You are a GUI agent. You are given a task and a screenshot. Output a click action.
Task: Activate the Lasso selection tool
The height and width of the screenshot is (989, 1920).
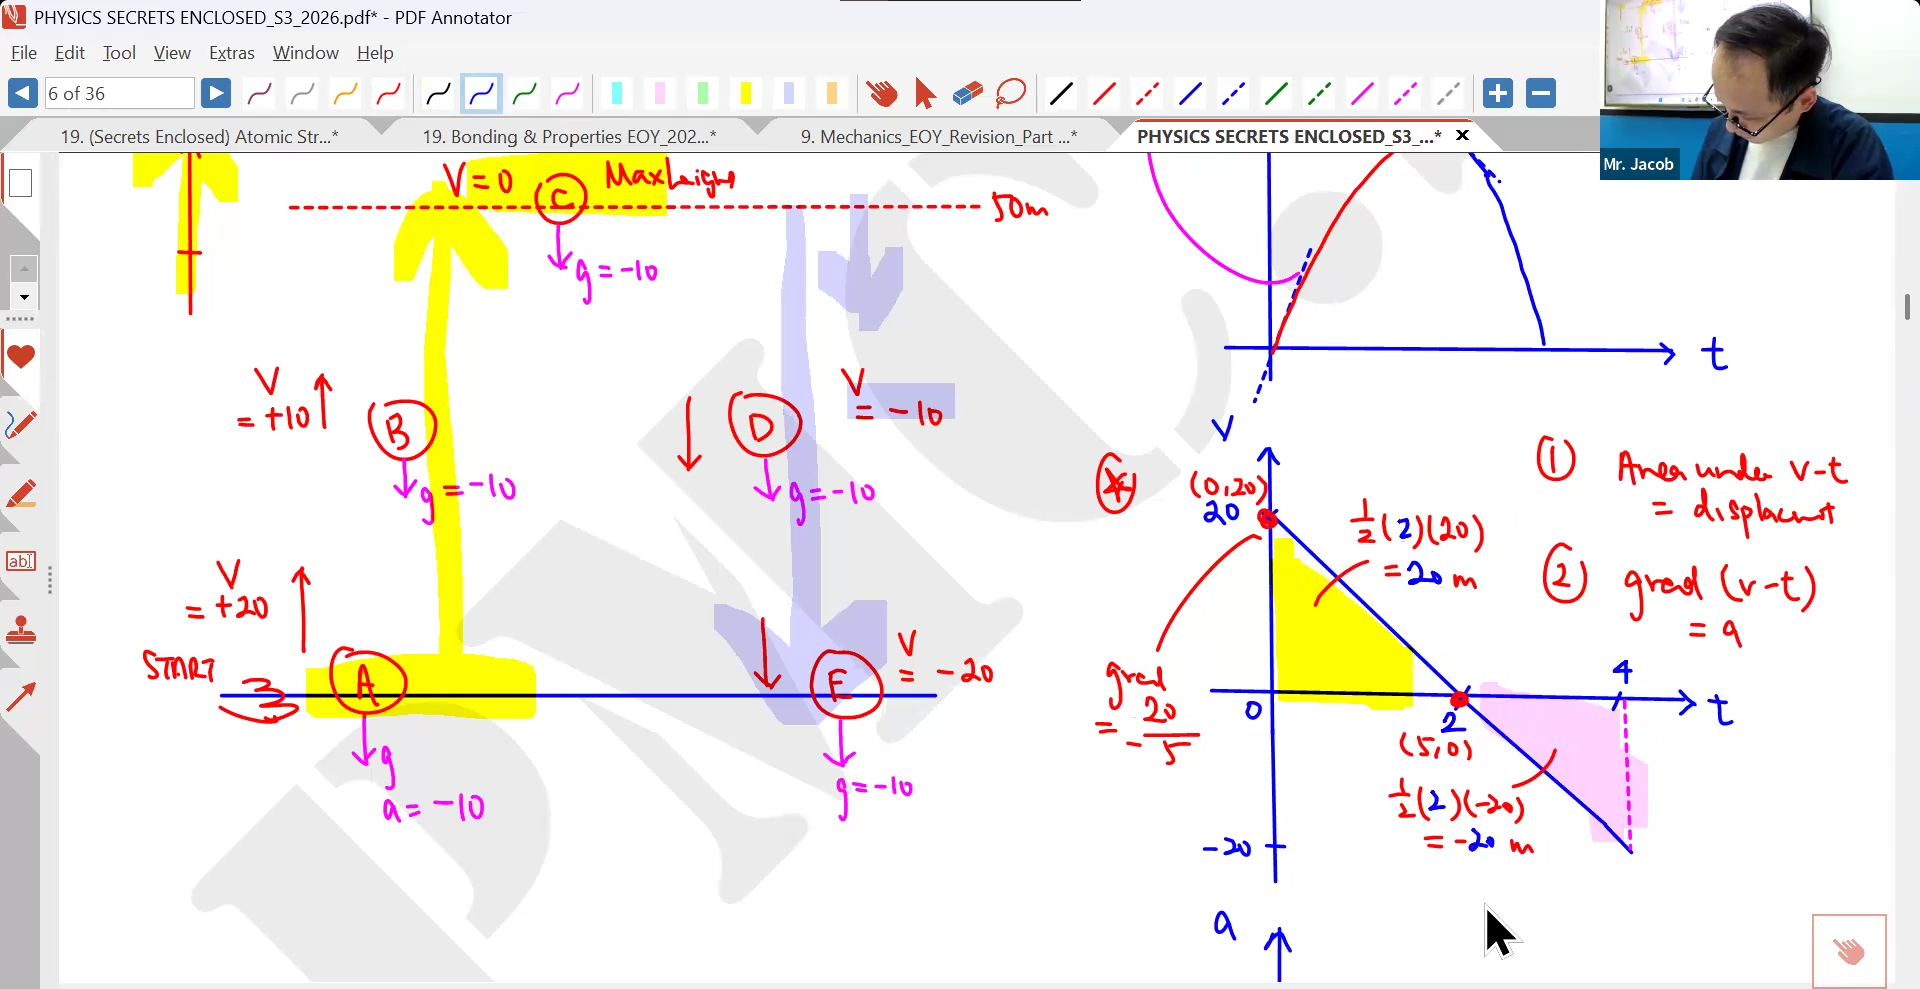[x=1011, y=94]
